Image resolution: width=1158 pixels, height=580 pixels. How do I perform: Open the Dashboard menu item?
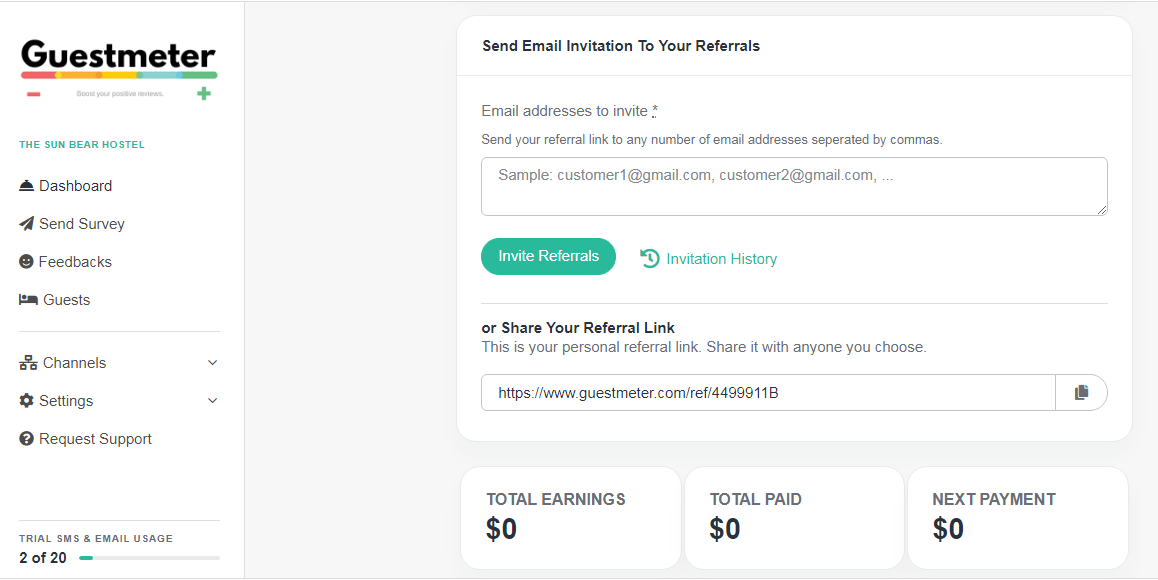[66, 185]
